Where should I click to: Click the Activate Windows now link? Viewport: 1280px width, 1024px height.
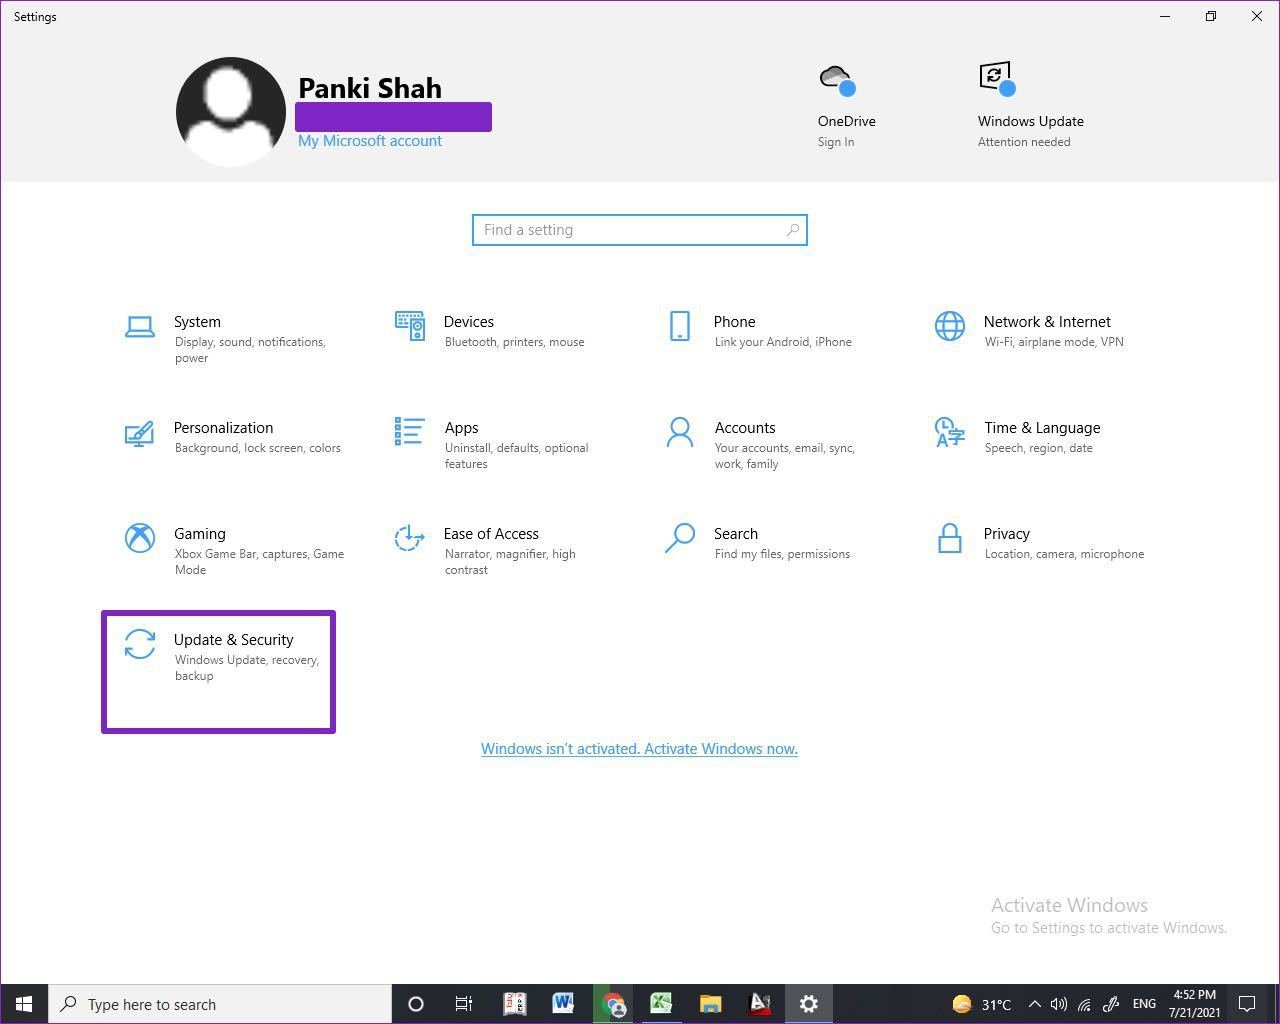[639, 749]
